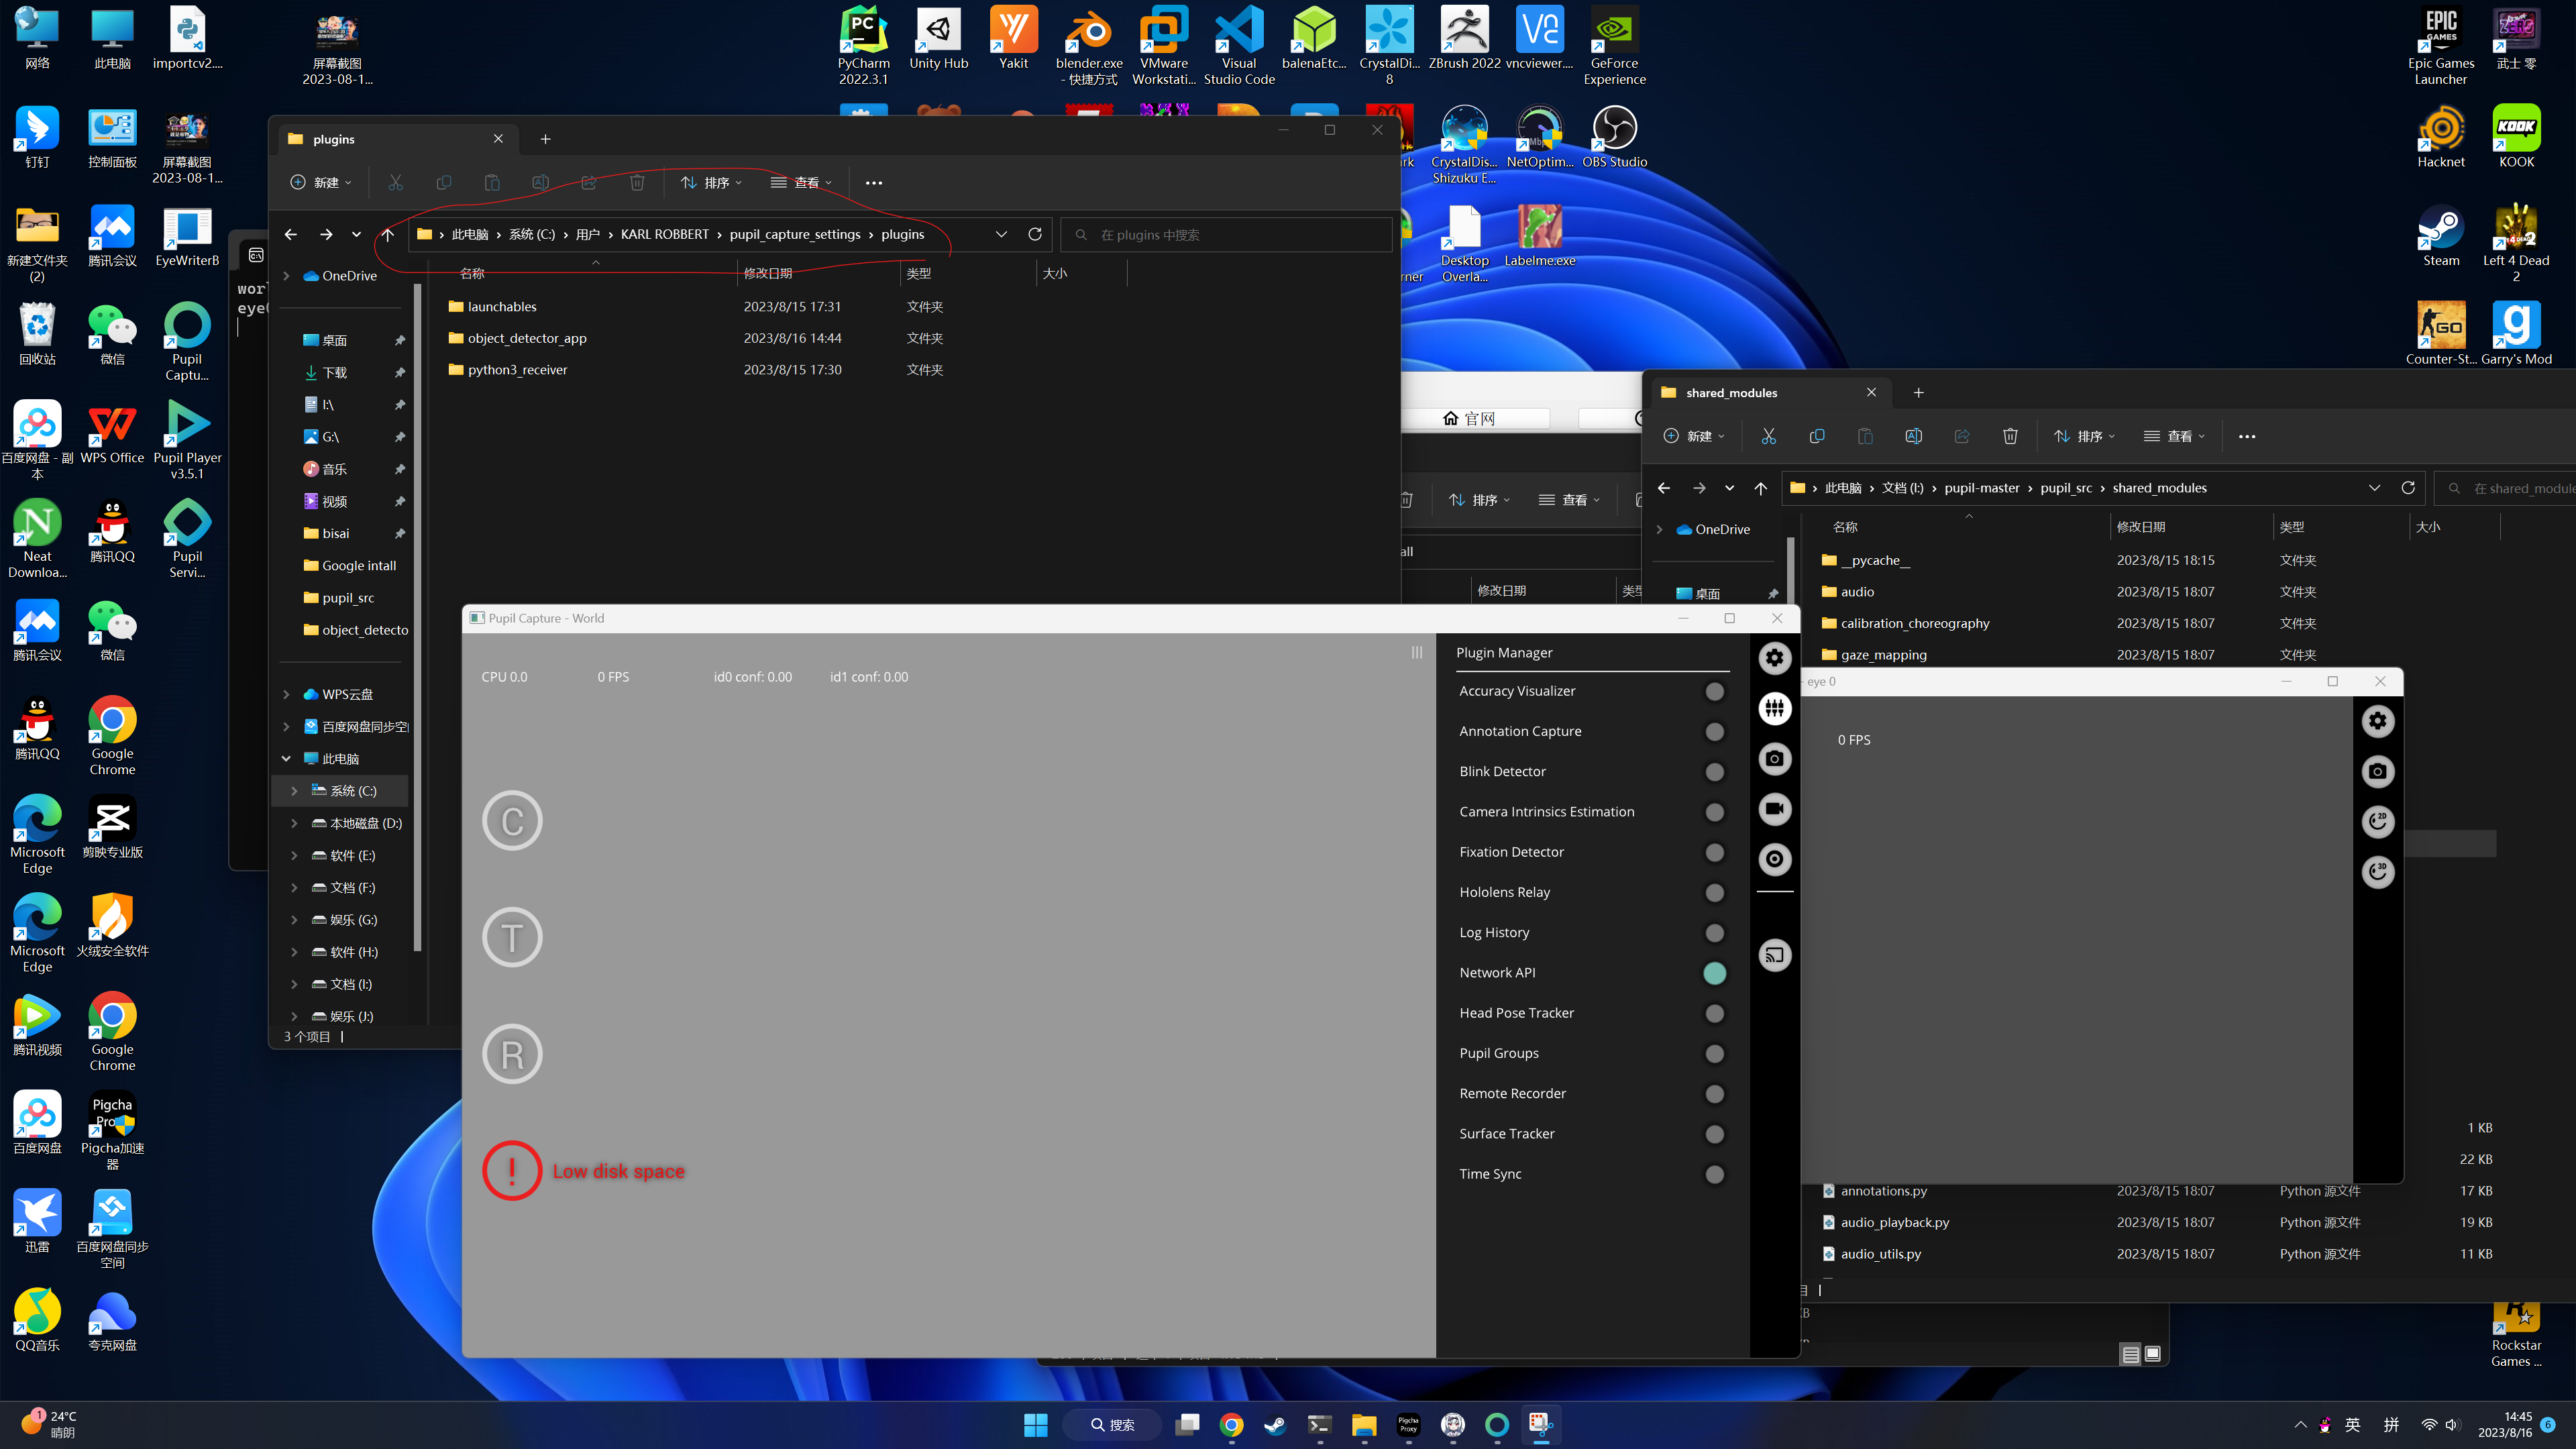Viewport: 2576px width, 1449px height.
Task: Enable Fixation Detector plugin
Action: 1714,853
